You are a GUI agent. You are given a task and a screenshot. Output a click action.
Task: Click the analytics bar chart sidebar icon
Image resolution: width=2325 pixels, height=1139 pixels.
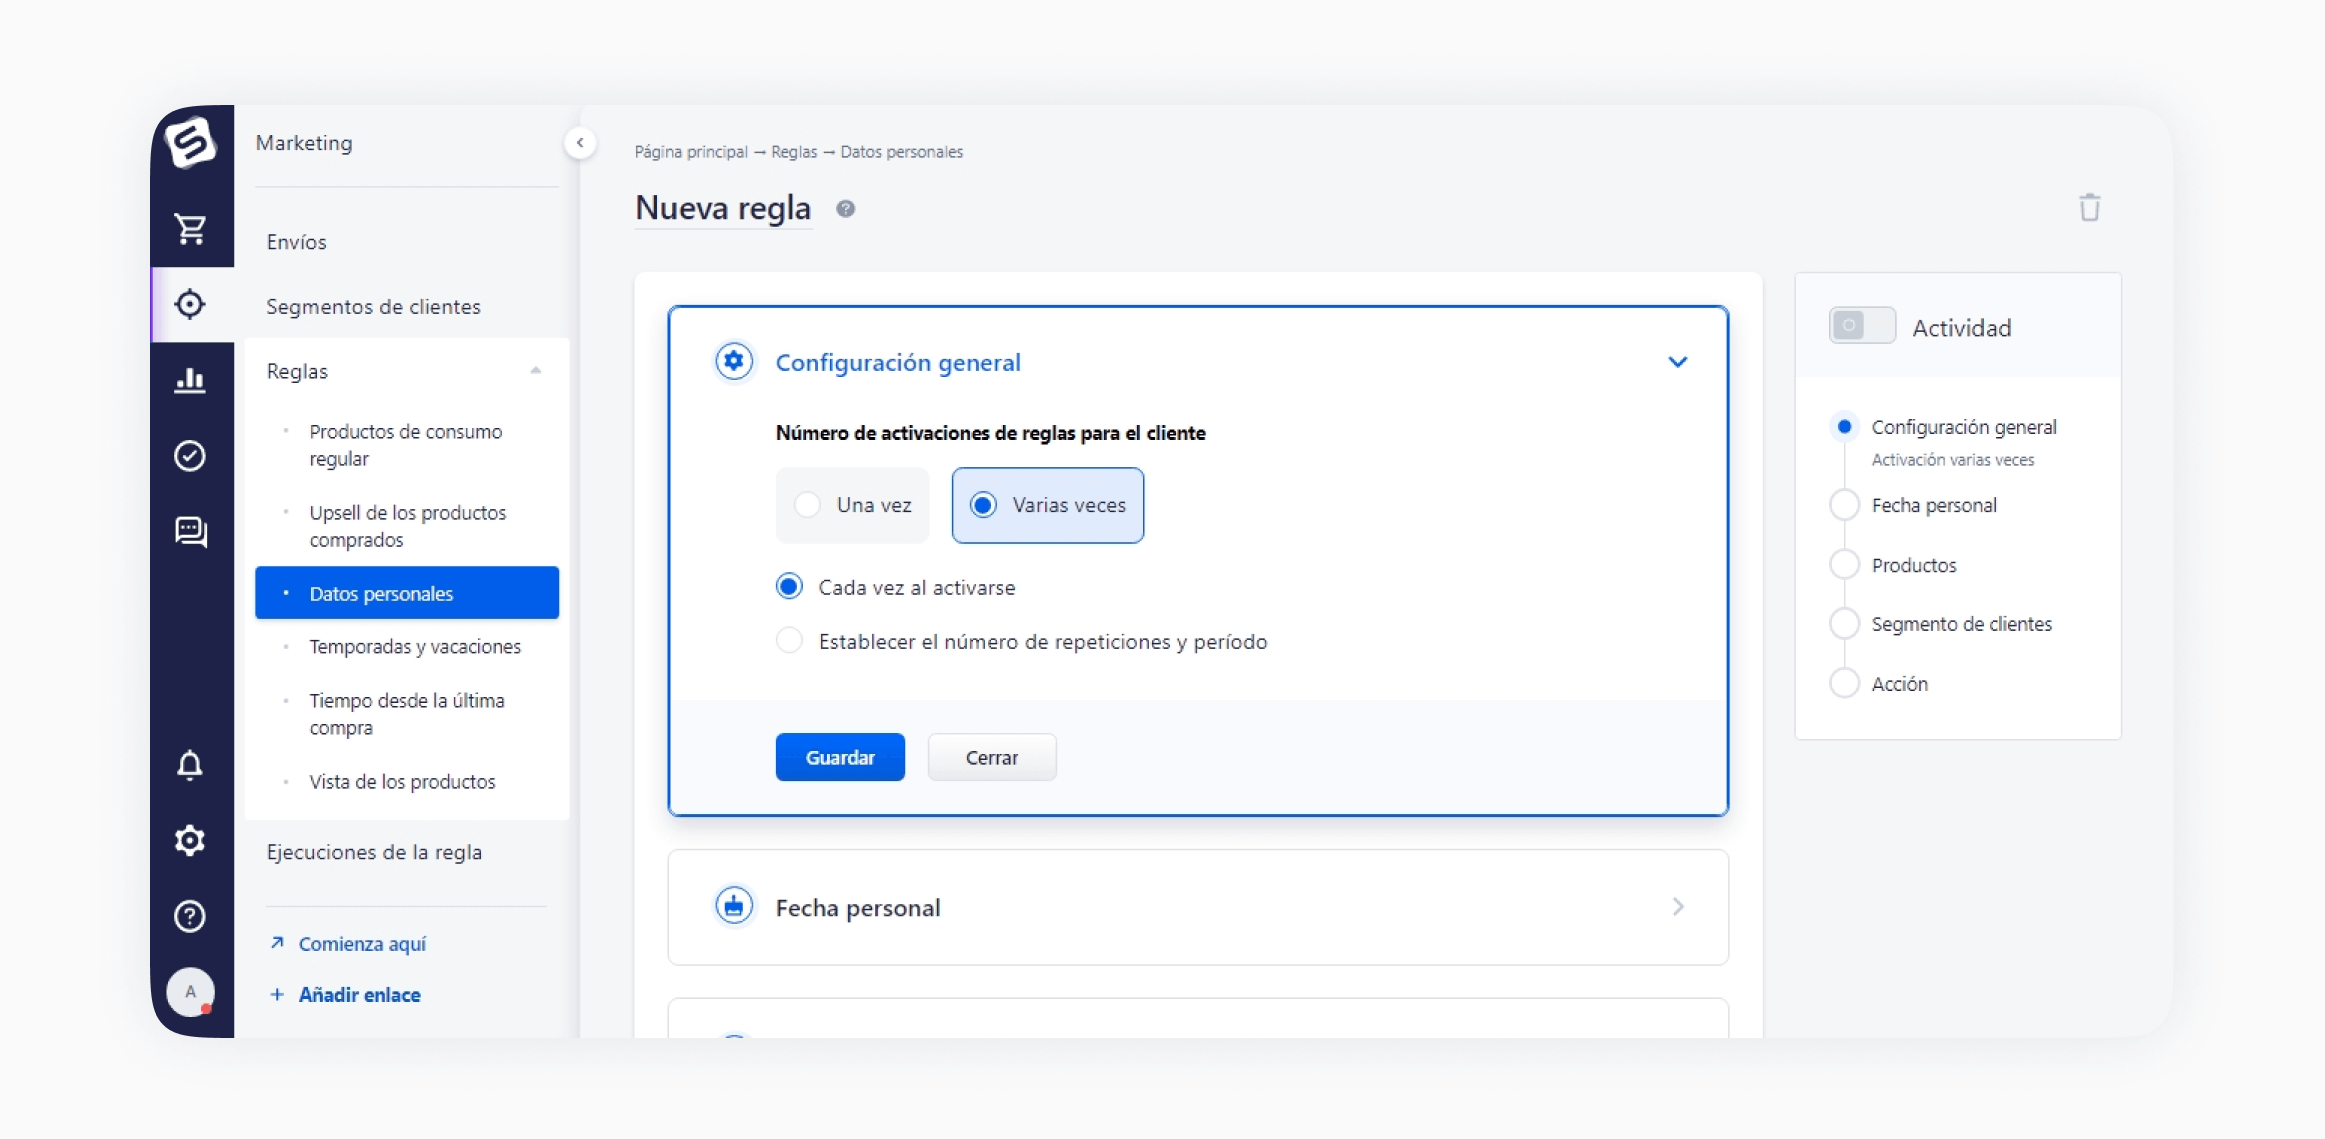pyautogui.click(x=190, y=380)
